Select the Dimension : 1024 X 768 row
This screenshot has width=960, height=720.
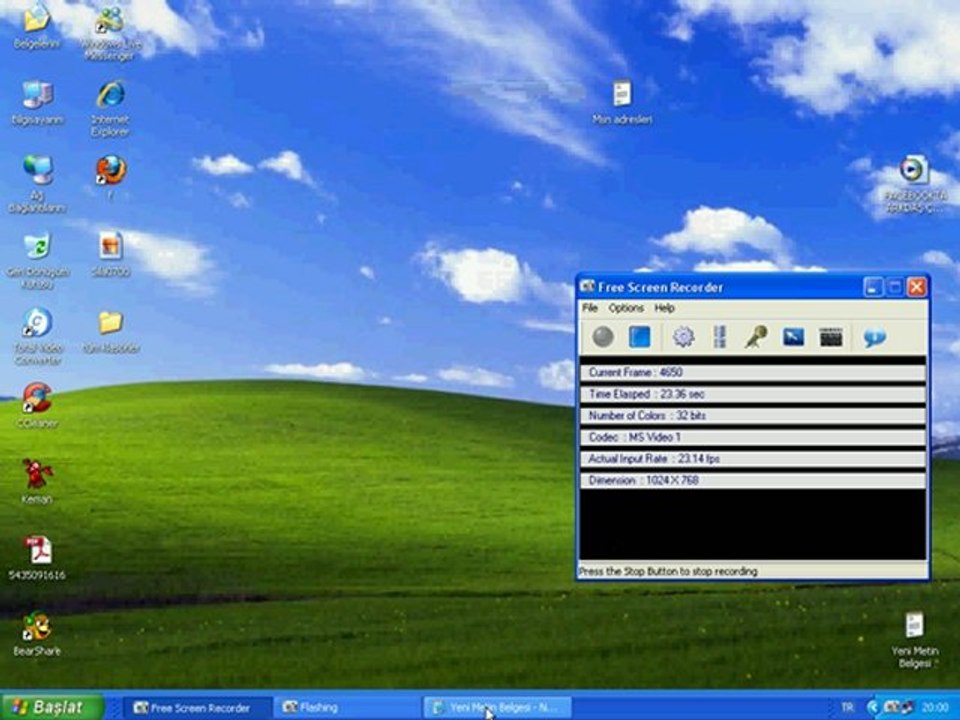752,480
